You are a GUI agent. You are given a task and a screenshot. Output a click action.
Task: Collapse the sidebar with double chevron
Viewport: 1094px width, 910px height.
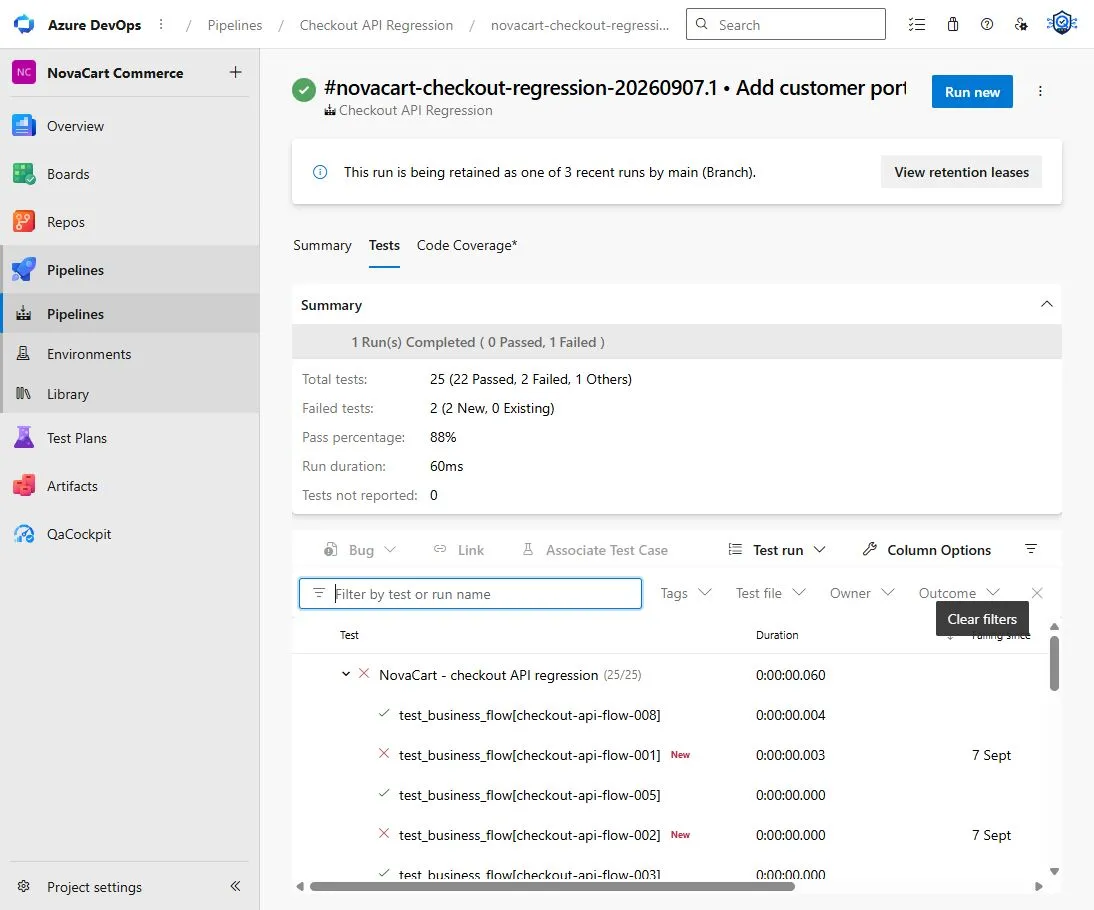pos(235,886)
